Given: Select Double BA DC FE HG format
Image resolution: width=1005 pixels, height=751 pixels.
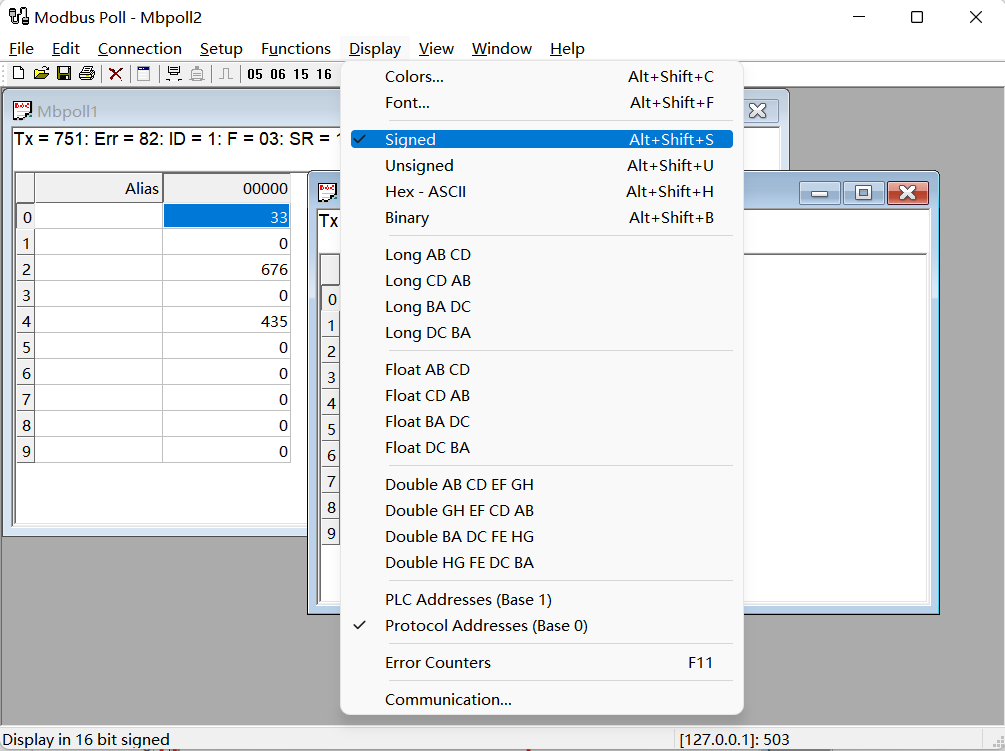Looking at the screenshot, I should tap(542, 536).
